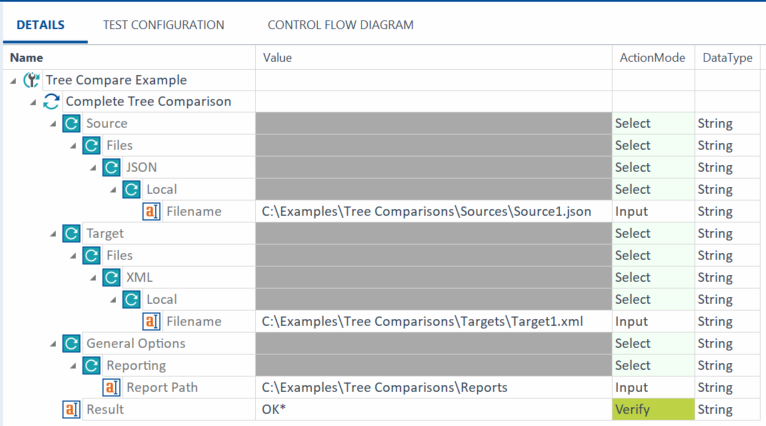Screen dimensions: 766x426
Task: Click the XML node icon
Action: coord(111,278)
